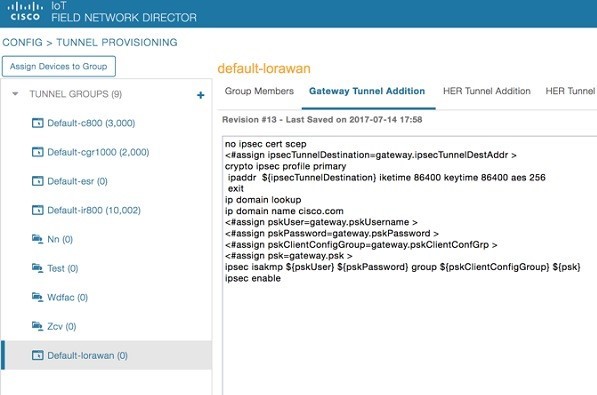This screenshot has height=395, width=597.
Task: Click the Wdfac group folder icon
Action: (x=37, y=297)
